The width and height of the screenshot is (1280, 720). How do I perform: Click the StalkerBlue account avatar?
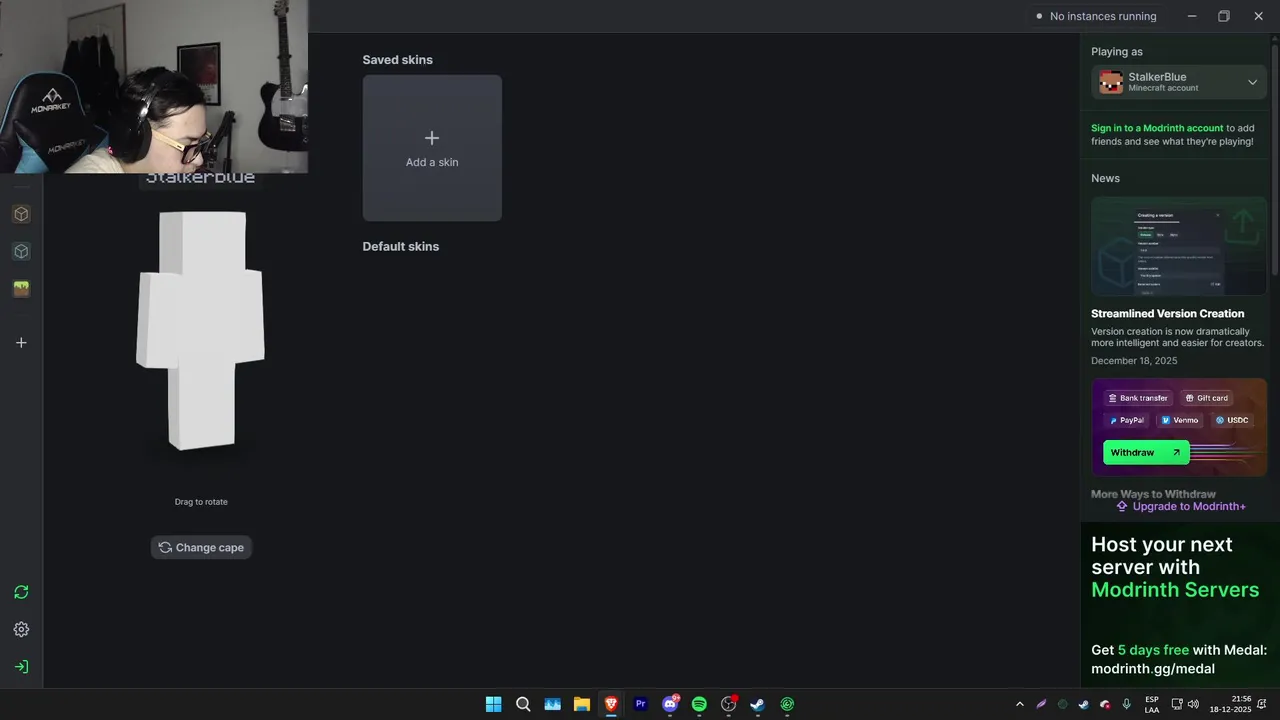1111,82
